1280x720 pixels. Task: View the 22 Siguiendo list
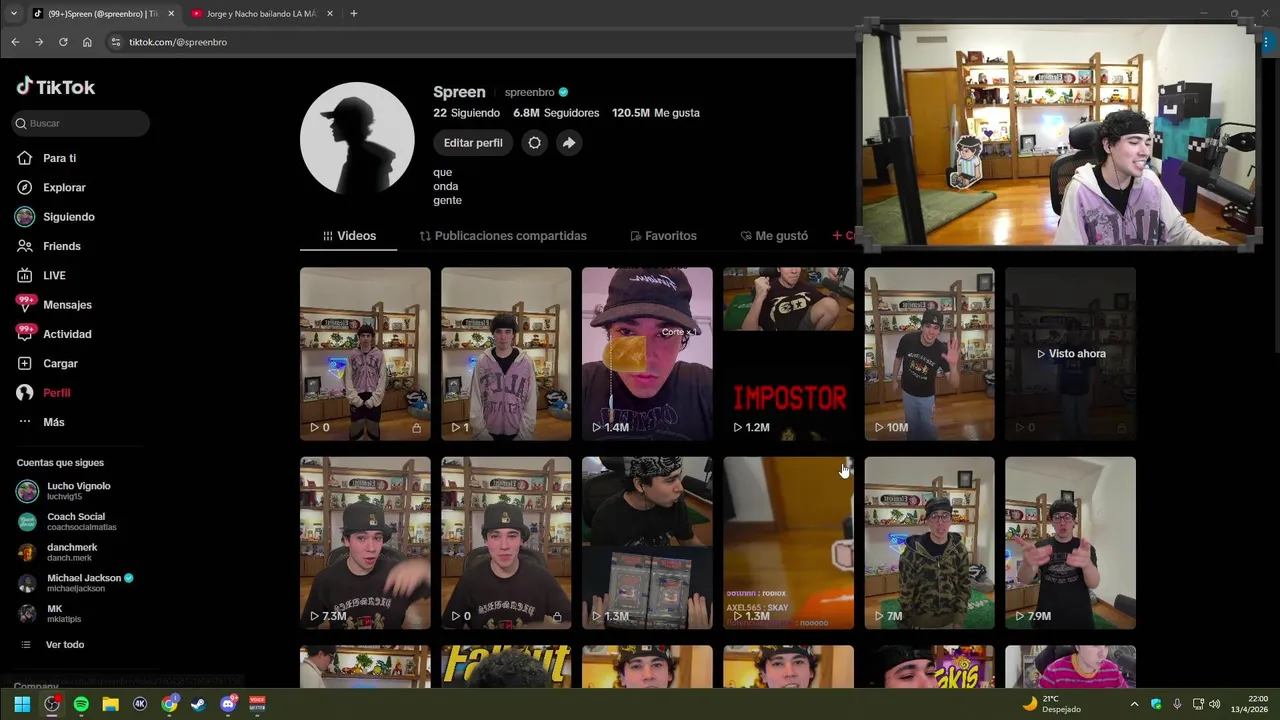[x=466, y=113]
